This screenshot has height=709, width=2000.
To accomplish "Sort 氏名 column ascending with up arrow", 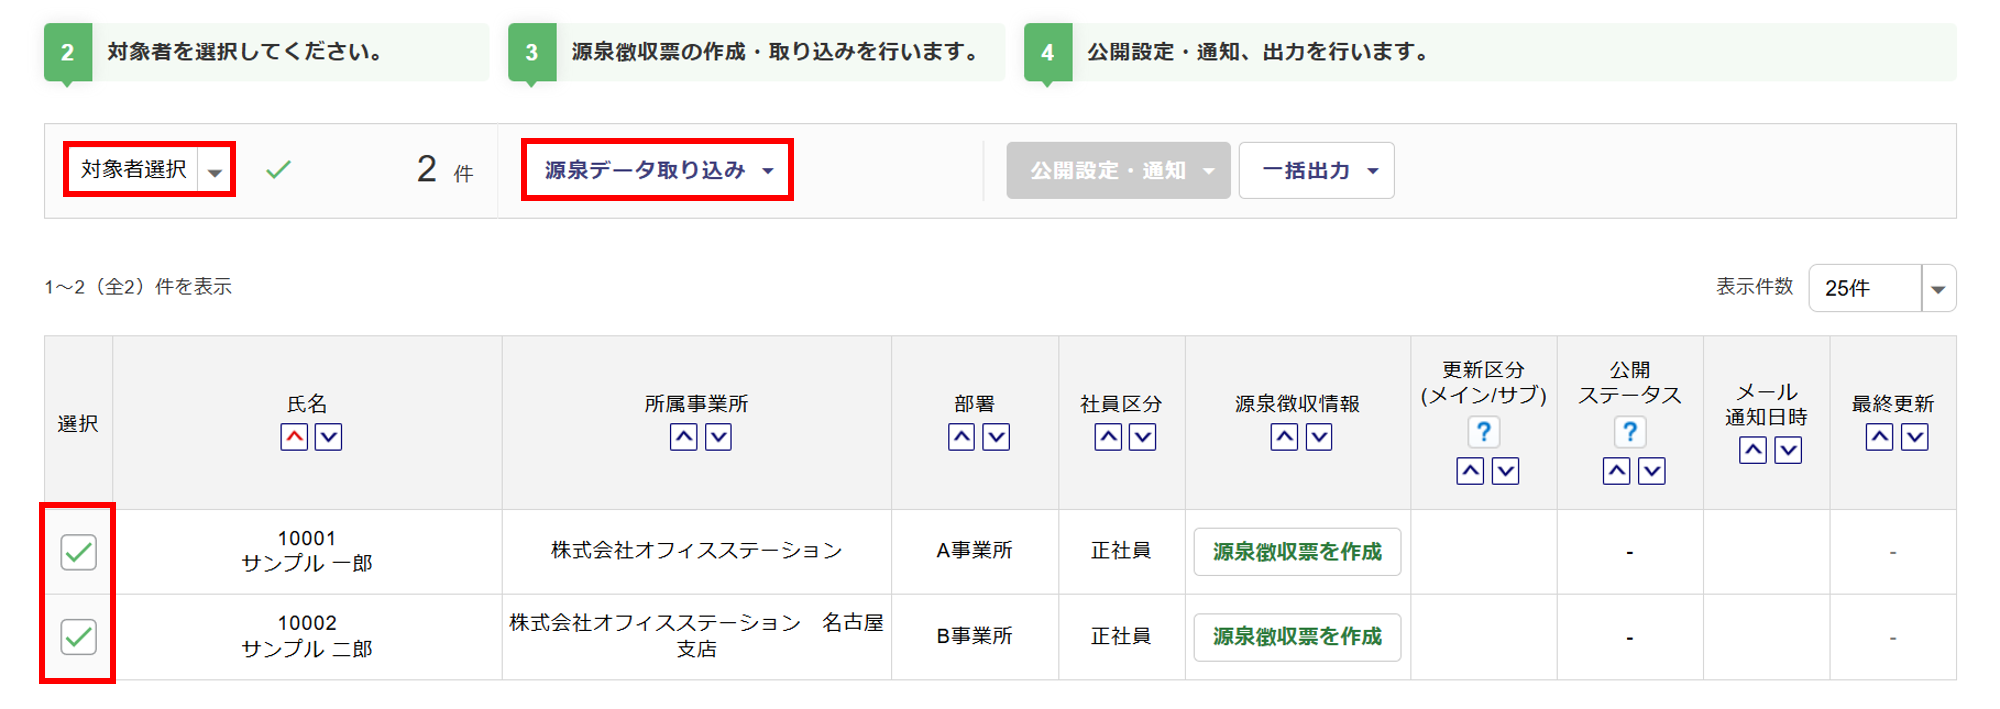I will click(x=294, y=437).
